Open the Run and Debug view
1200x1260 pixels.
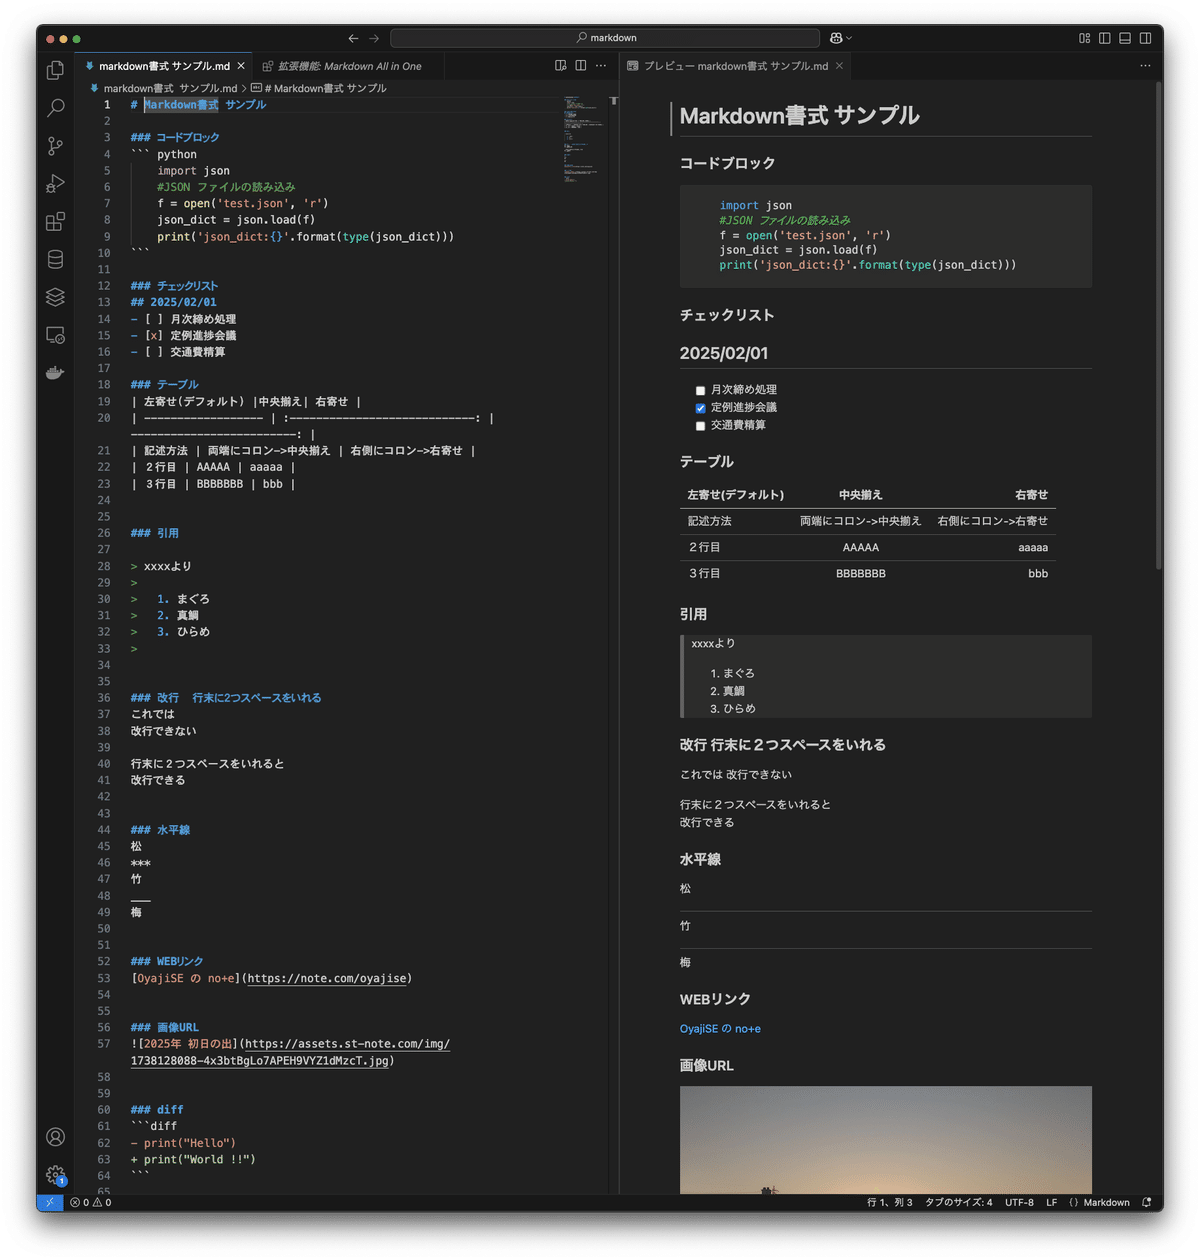[55, 184]
